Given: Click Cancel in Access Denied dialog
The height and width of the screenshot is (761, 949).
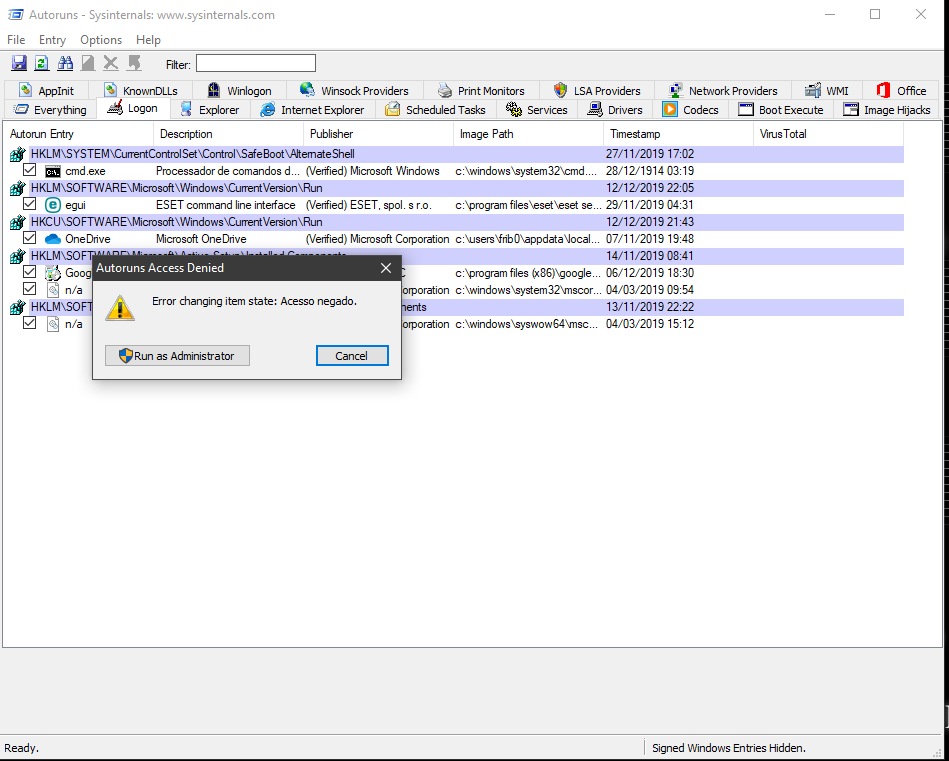Looking at the screenshot, I should (x=352, y=356).
